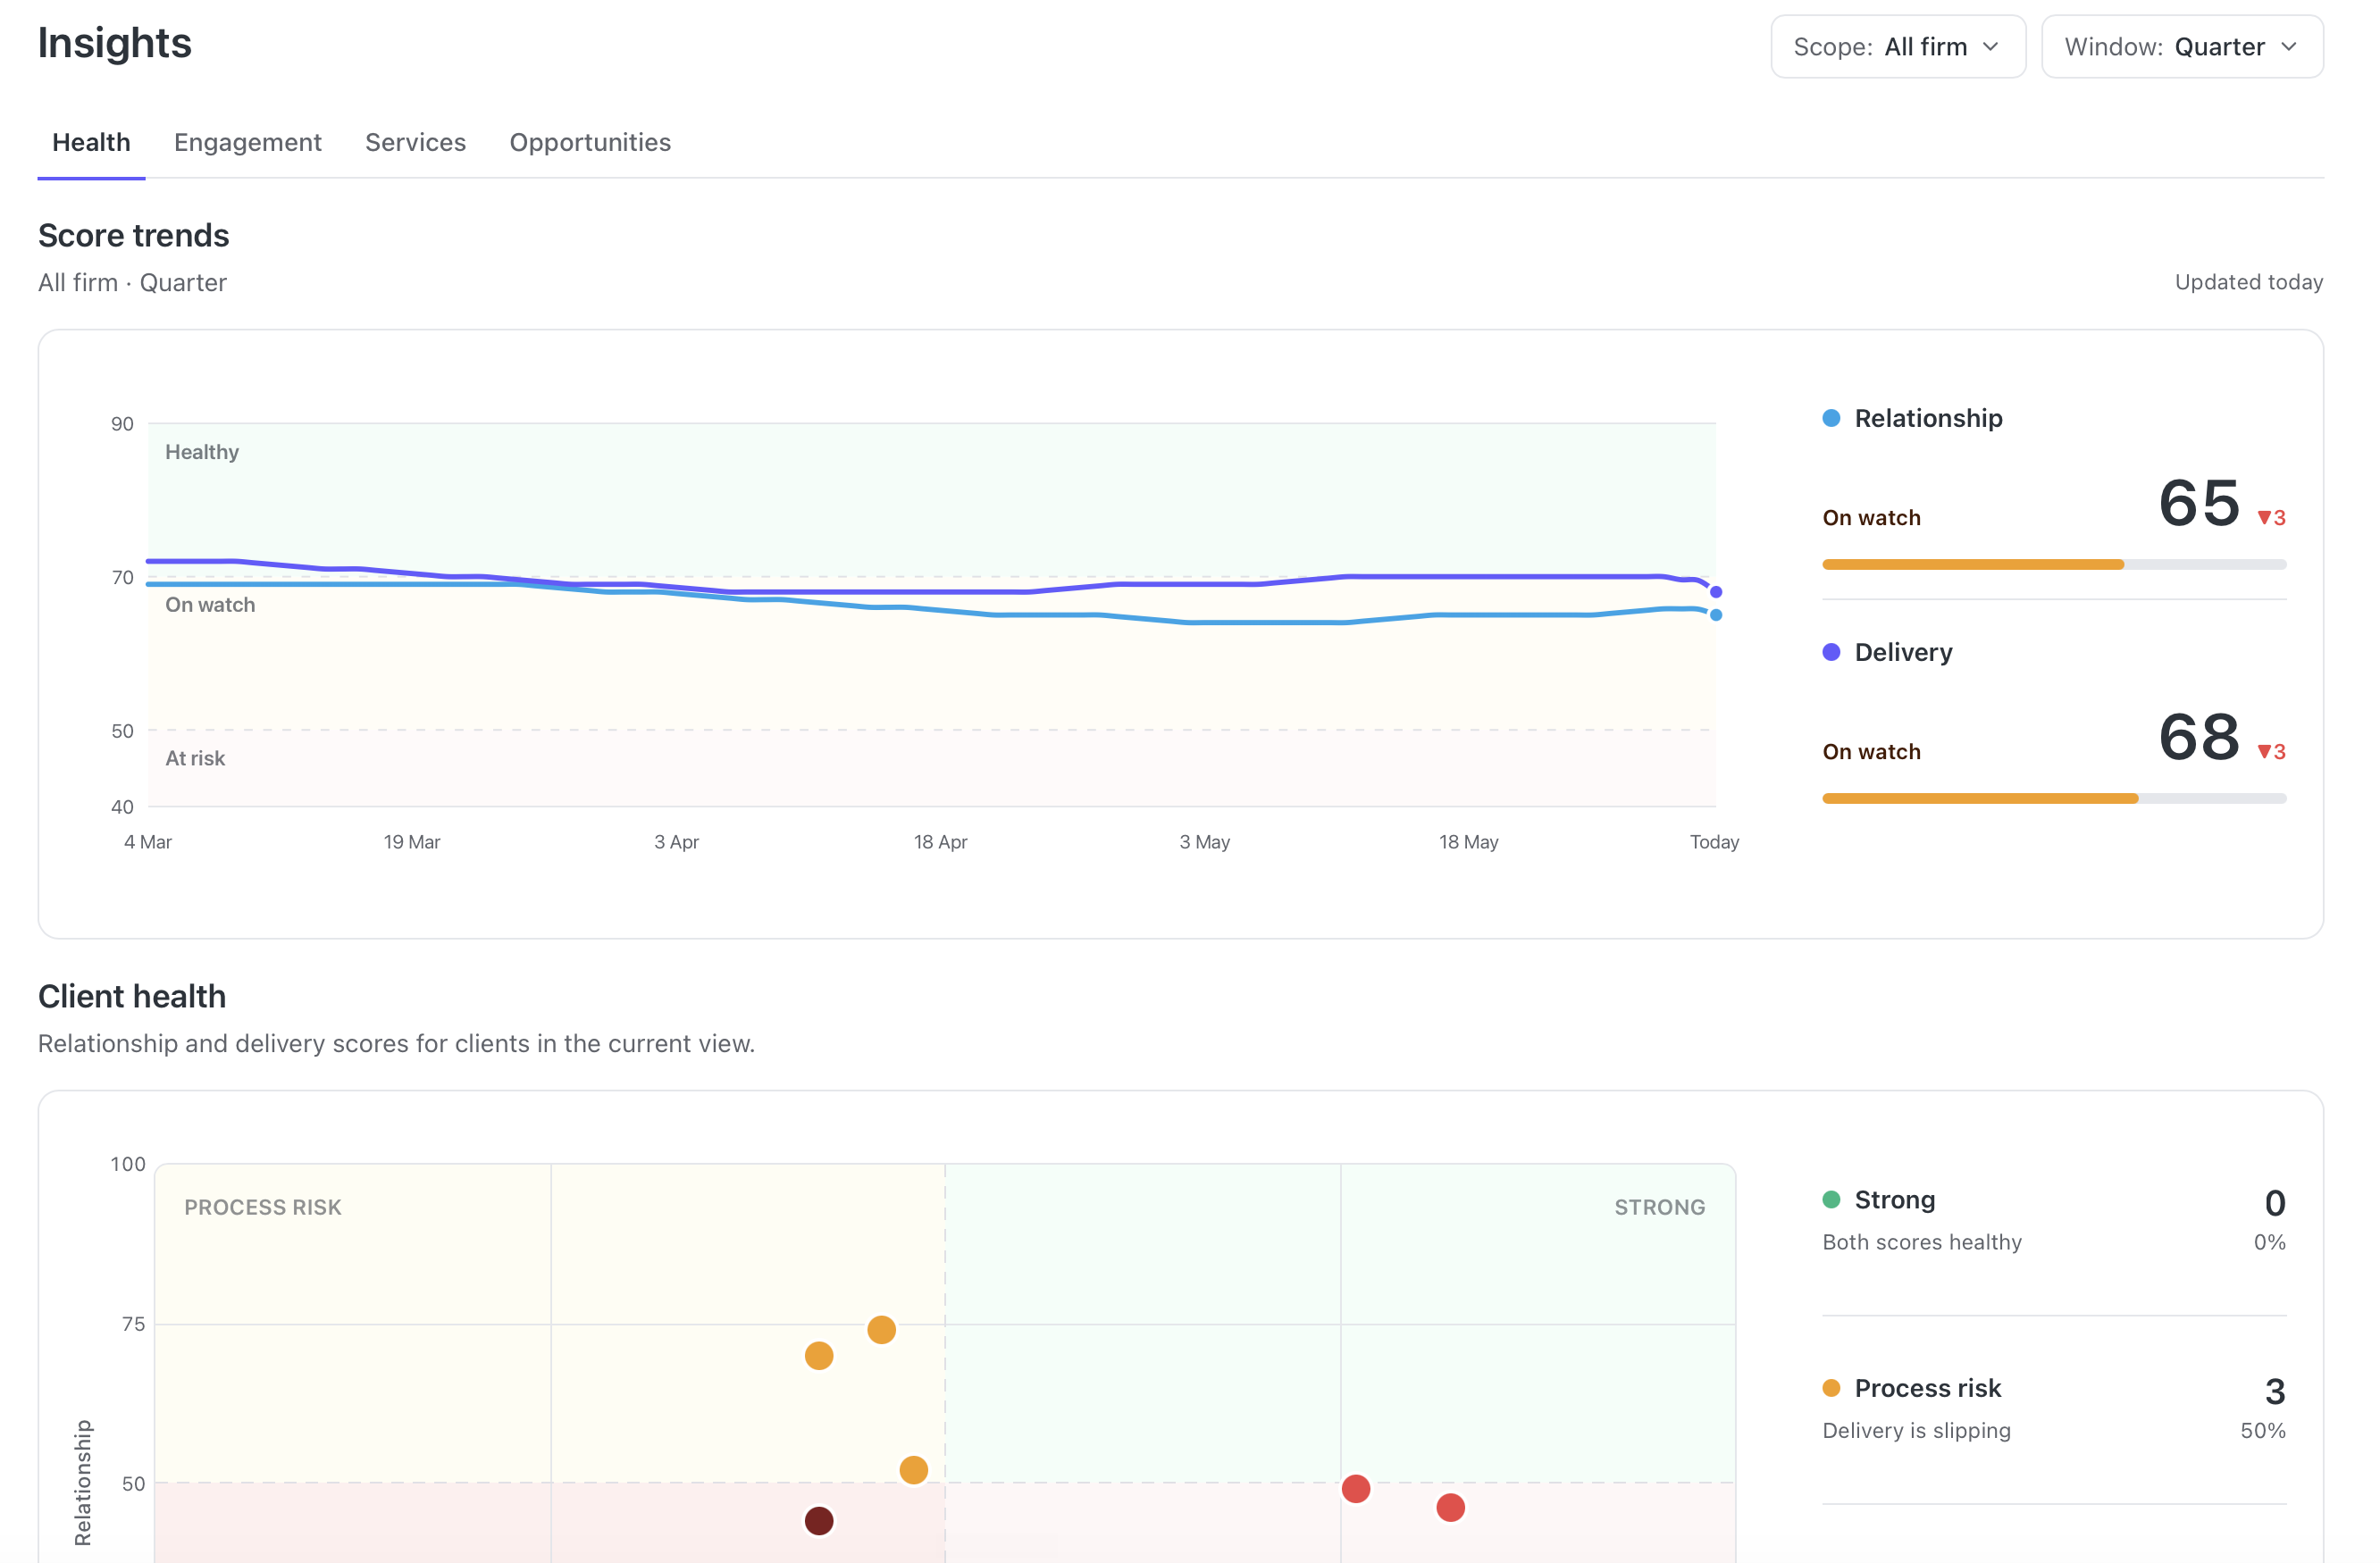2380x1563 pixels.
Task: Click the 'Client health' heading
Action: (132, 996)
